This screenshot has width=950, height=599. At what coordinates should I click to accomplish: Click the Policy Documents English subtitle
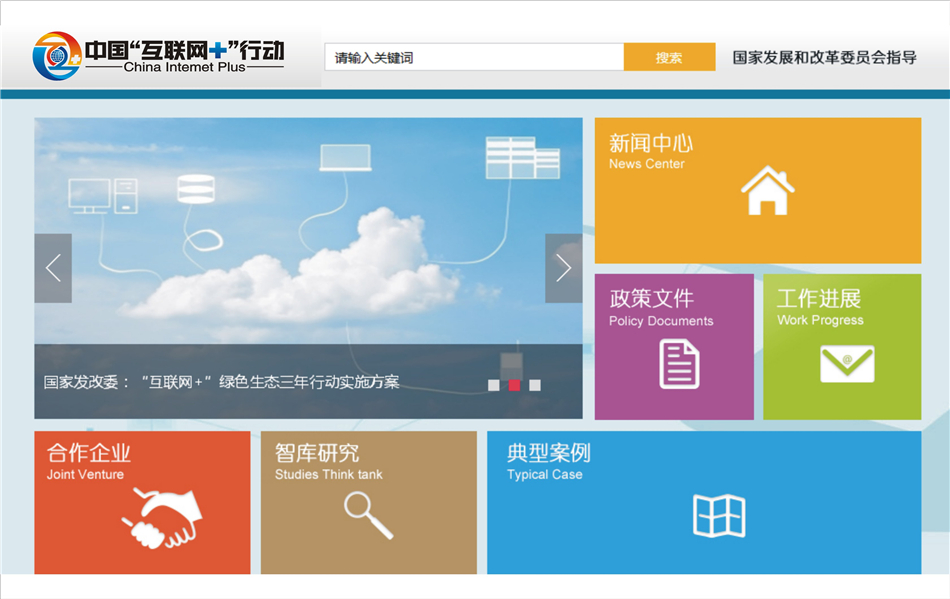(x=661, y=321)
